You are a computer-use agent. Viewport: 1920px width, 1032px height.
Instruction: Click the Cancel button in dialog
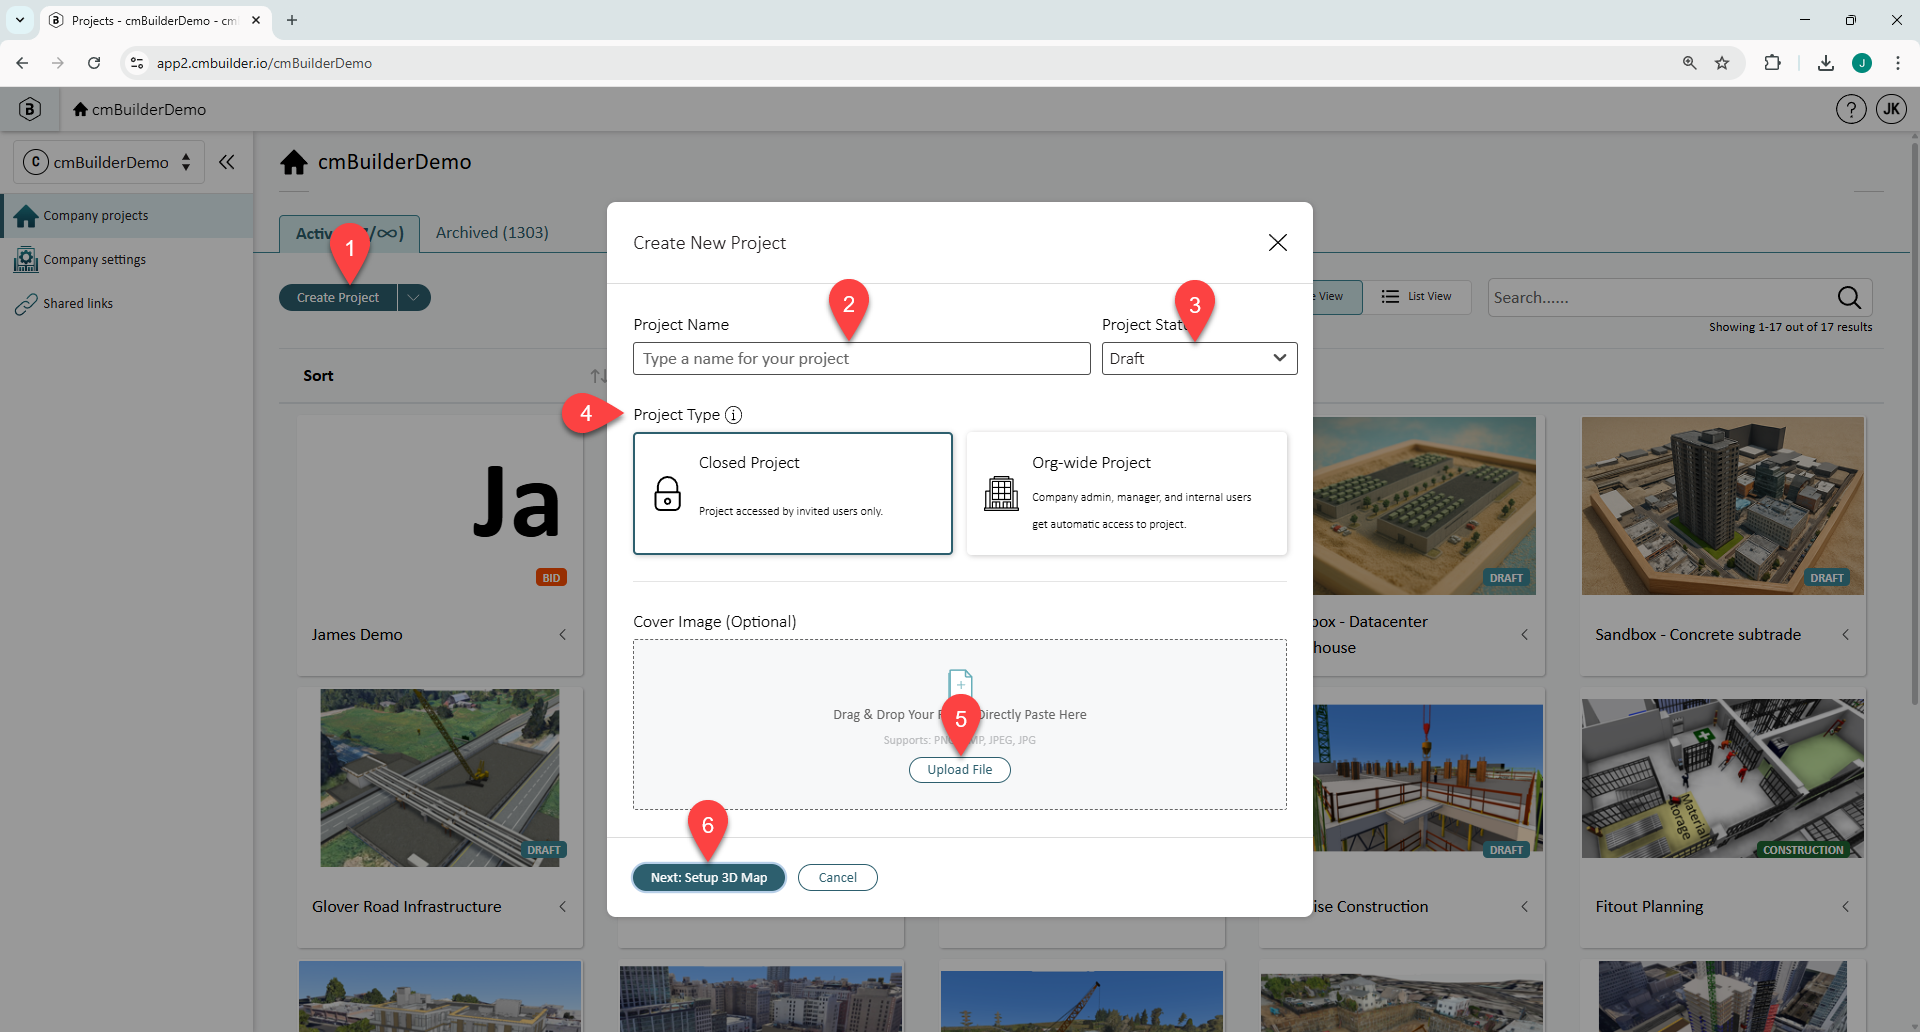(838, 878)
